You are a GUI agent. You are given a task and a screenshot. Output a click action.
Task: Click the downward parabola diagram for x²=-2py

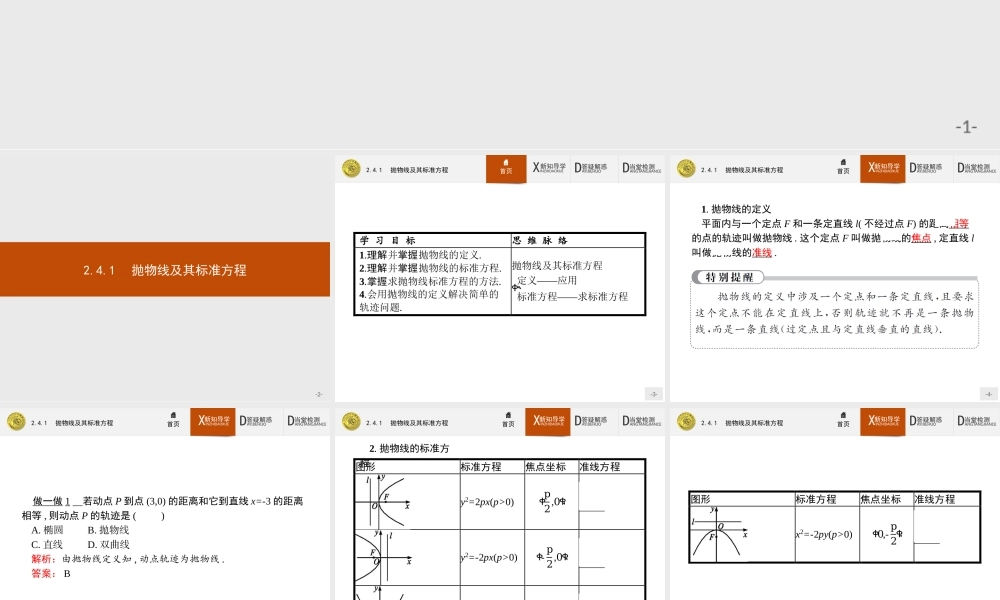(x=719, y=534)
